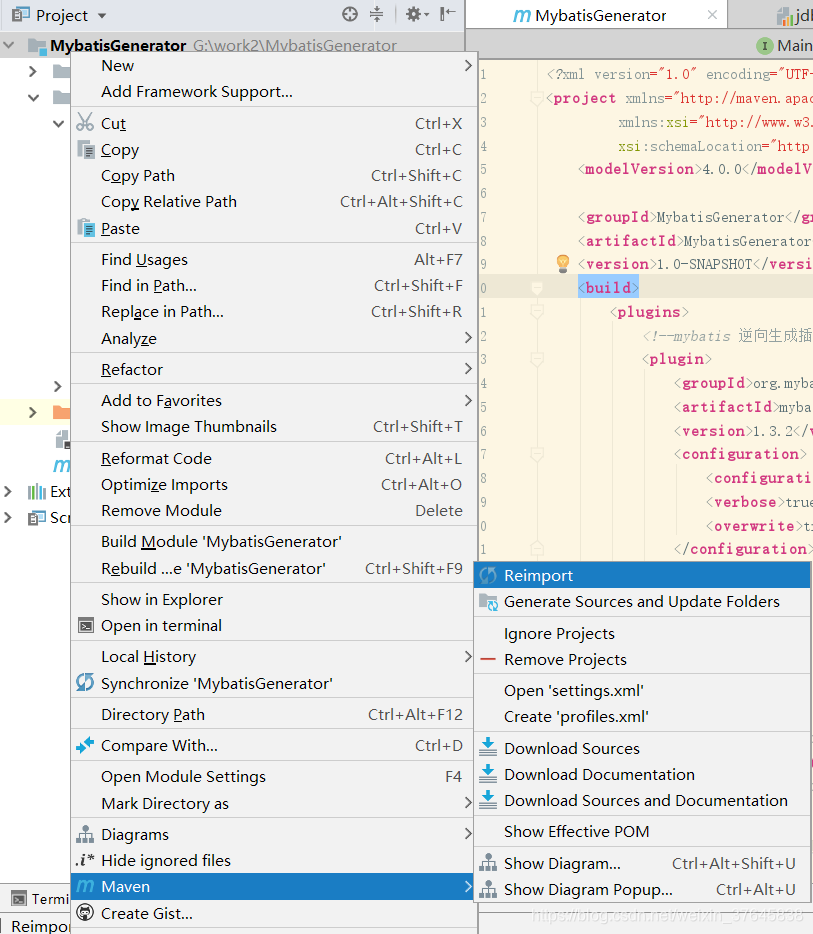Open the New submenu
Viewport: 813px width, 934px height.
point(274,66)
